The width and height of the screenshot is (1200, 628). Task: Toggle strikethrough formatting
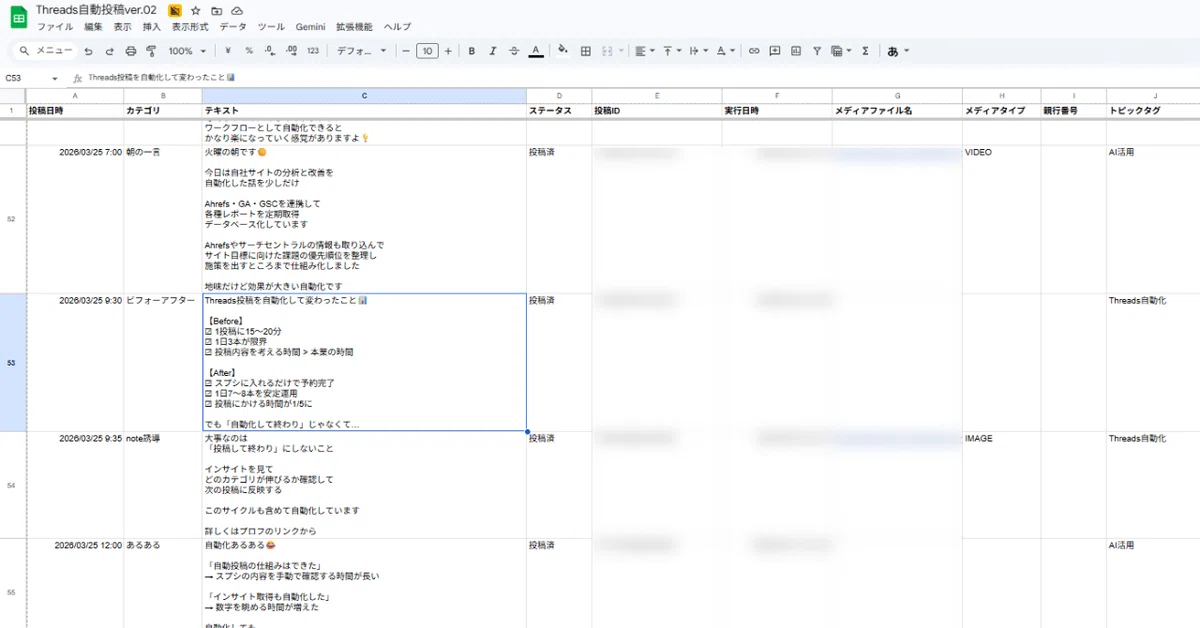click(x=514, y=51)
